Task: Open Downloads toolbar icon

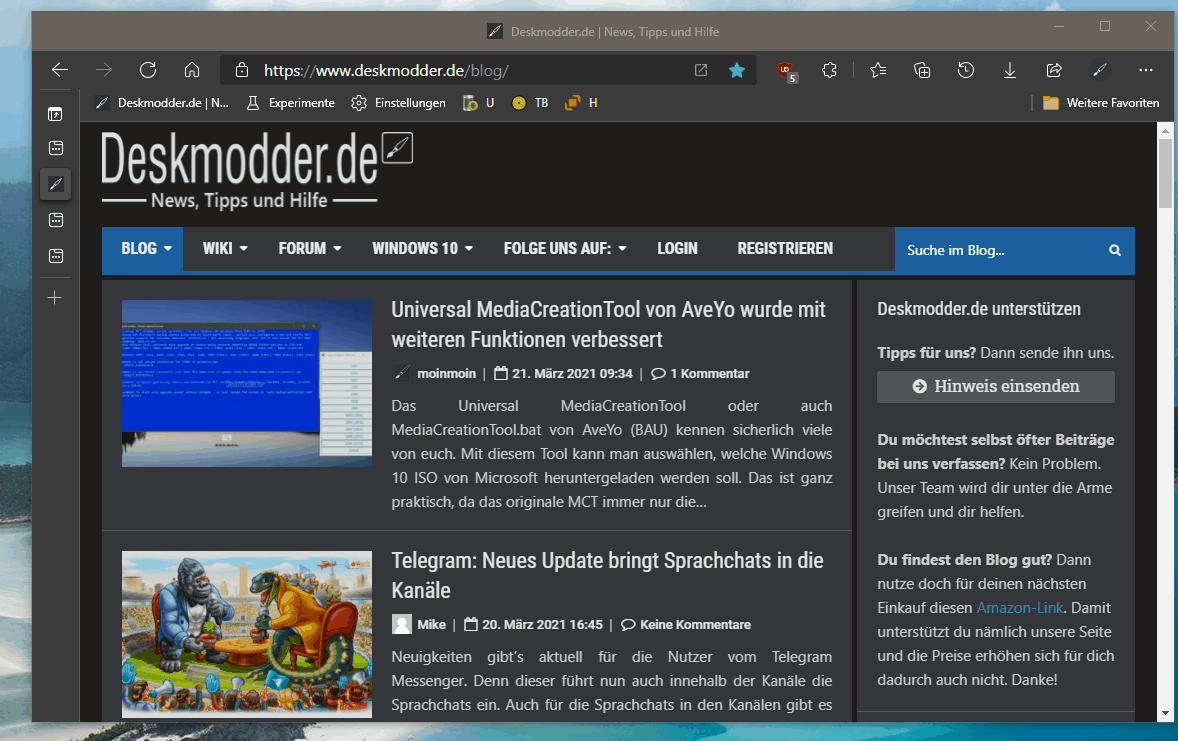Action: 1010,70
